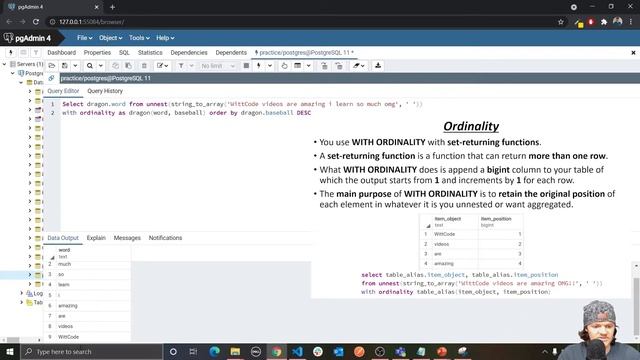Open the Find options dropdown arrow
640x360 pixels.
click(100, 66)
